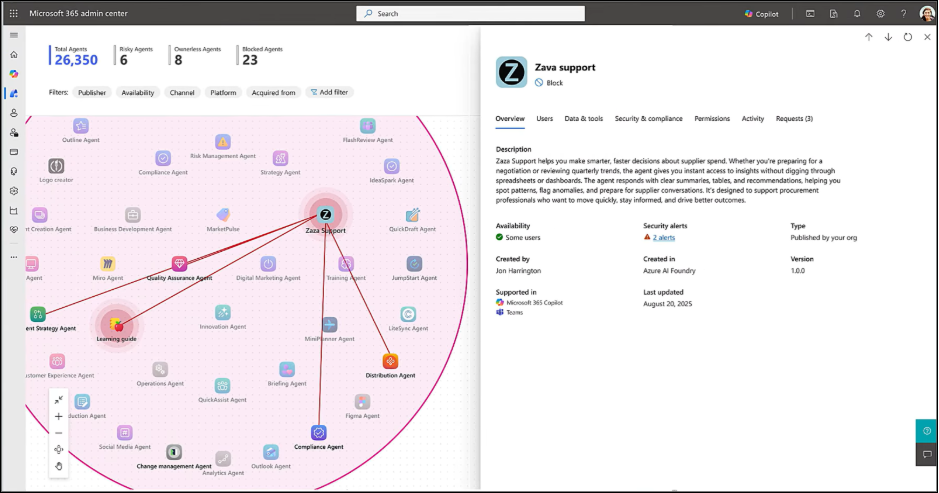
Task: Open the app launcher waffle menu
Action: [x=13, y=14]
